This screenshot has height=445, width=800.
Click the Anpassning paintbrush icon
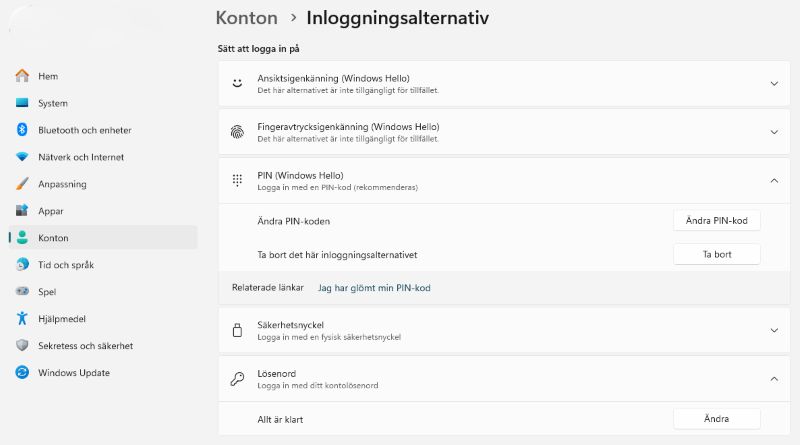click(22, 184)
